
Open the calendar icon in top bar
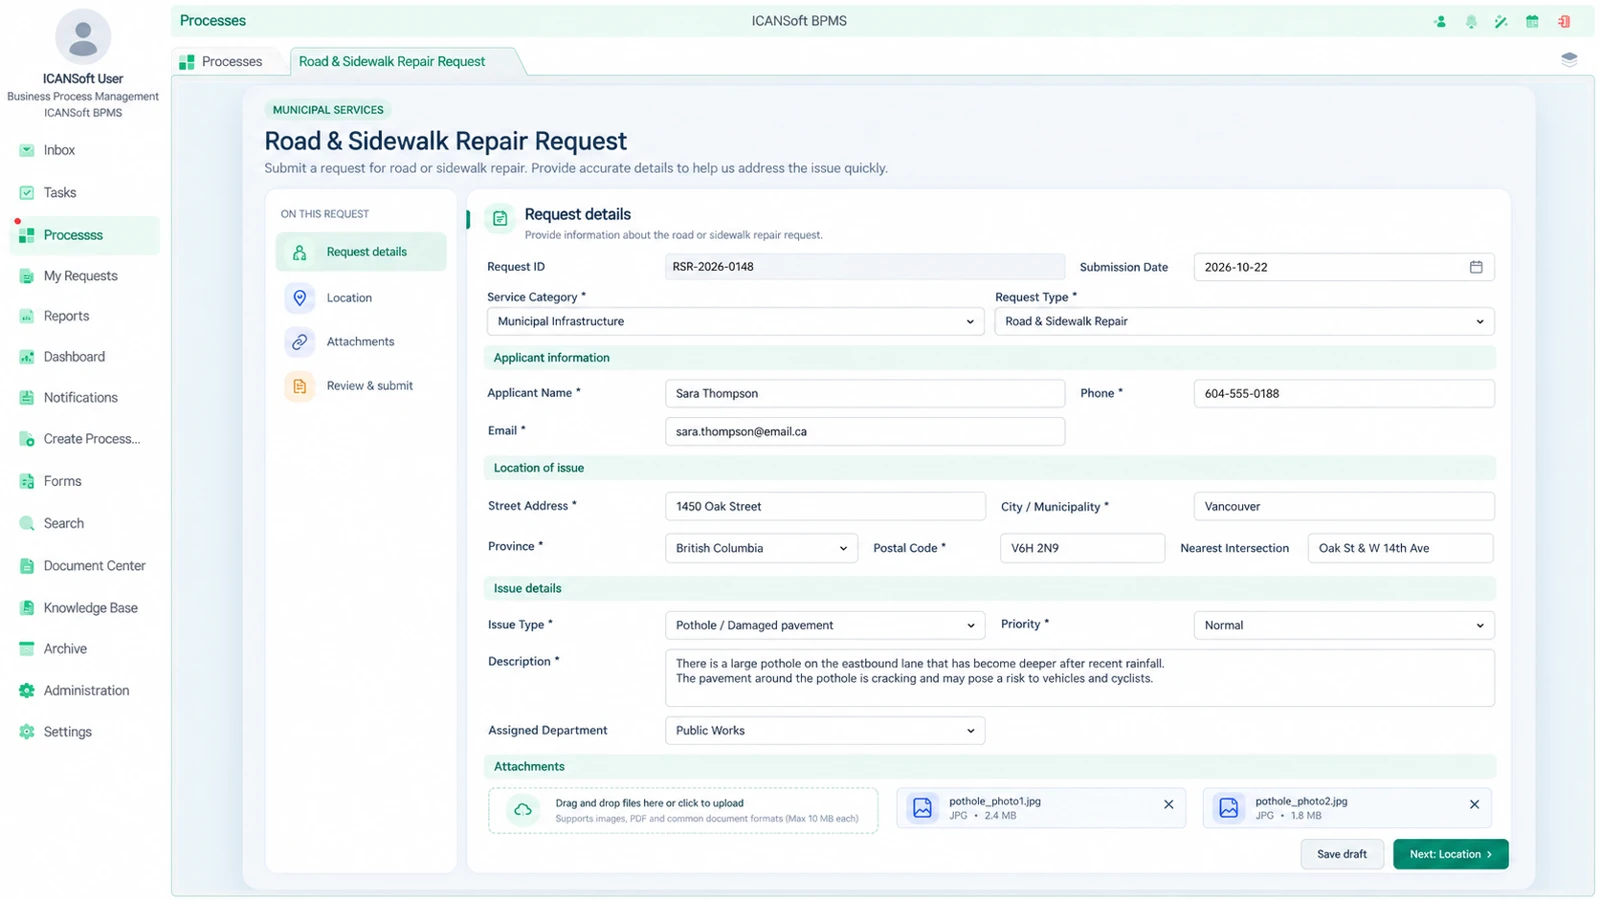coord(1532,21)
